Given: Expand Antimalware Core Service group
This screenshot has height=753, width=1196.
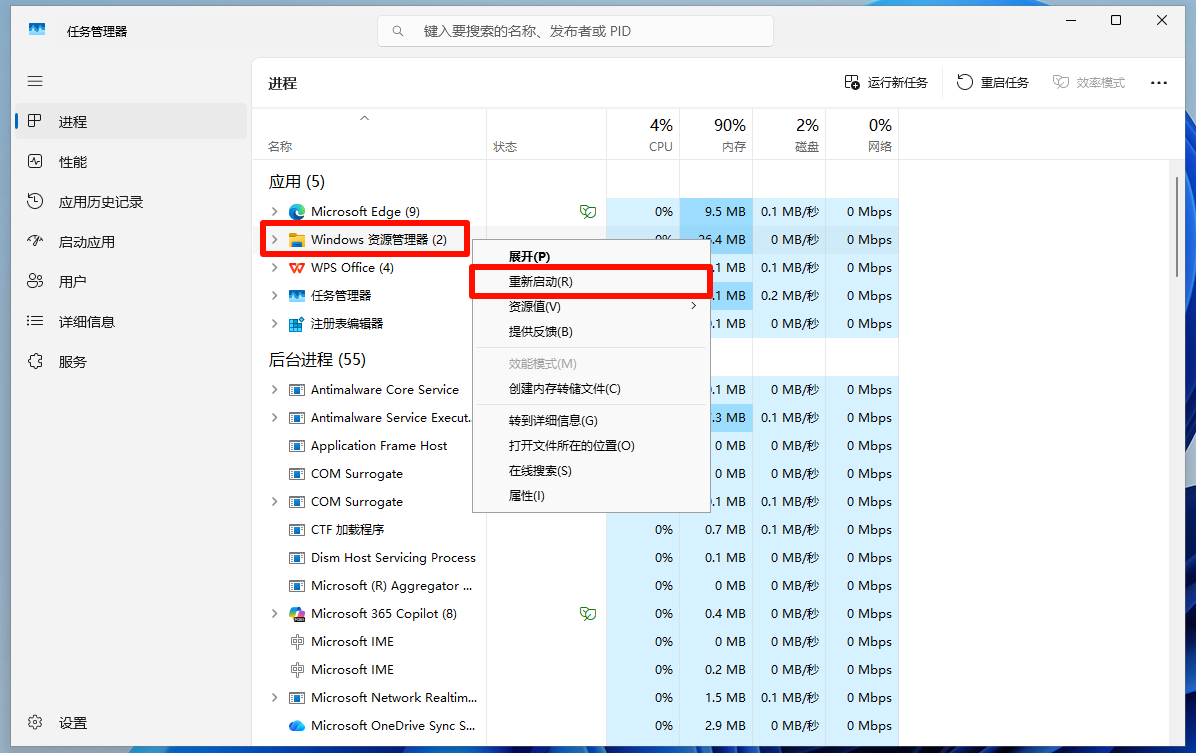Looking at the screenshot, I should click(275, 390).
